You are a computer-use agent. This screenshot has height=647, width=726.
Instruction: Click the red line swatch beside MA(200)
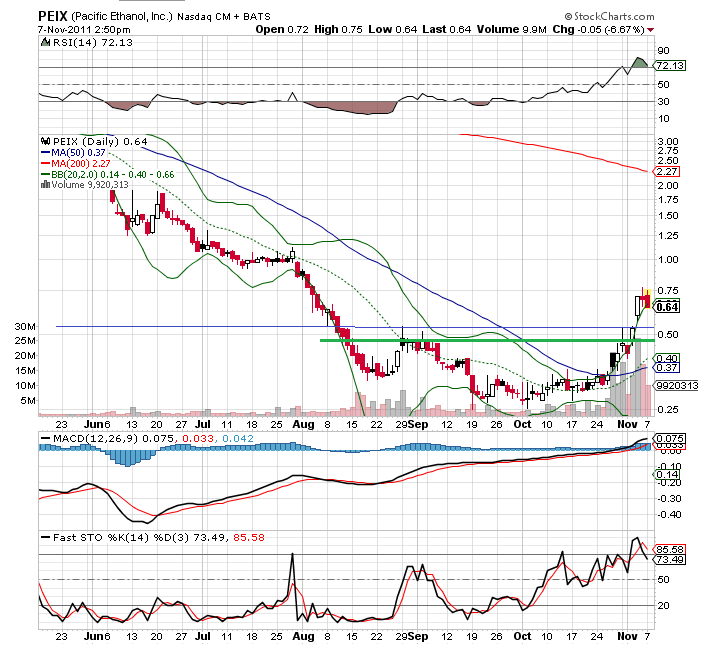tap(45, 163)
